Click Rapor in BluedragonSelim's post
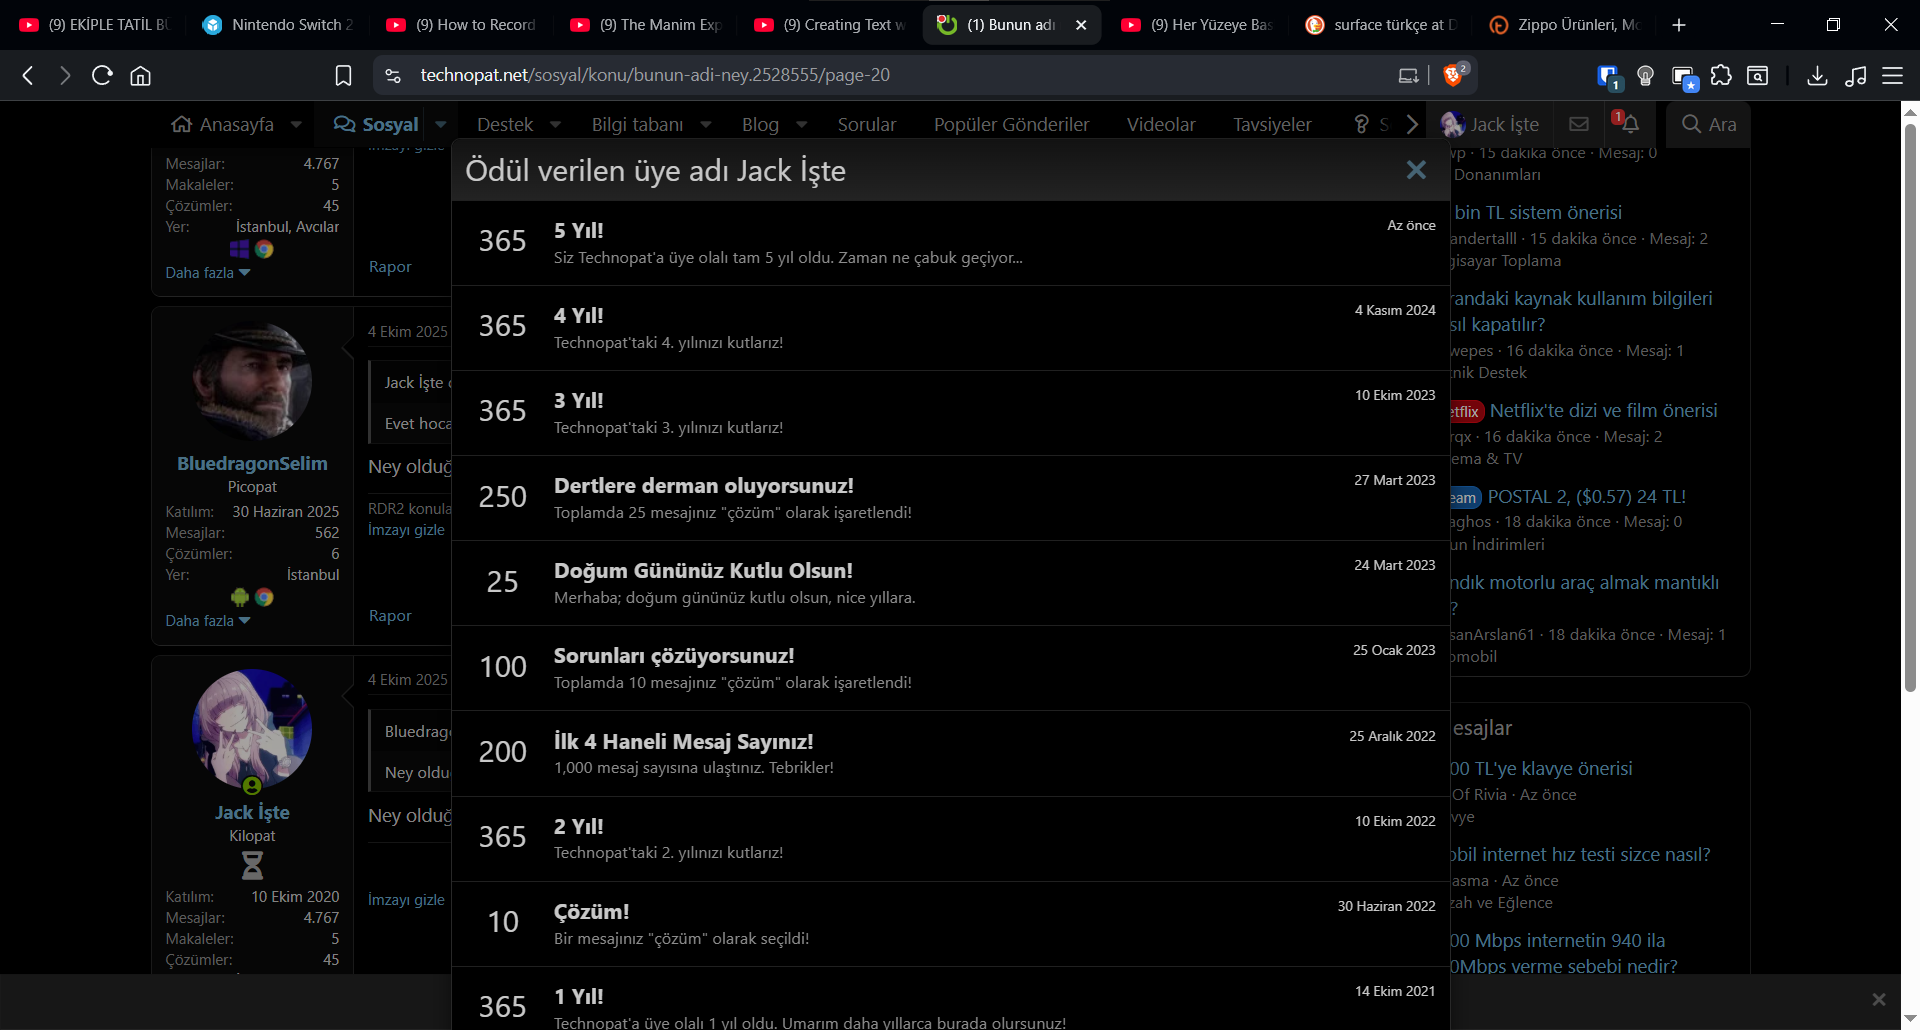This screenshot has width=1920, height=1030. coord(390,616)
